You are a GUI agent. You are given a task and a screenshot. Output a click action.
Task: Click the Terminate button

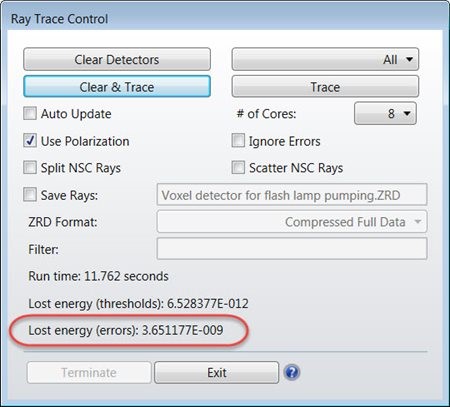coord(89,372)
